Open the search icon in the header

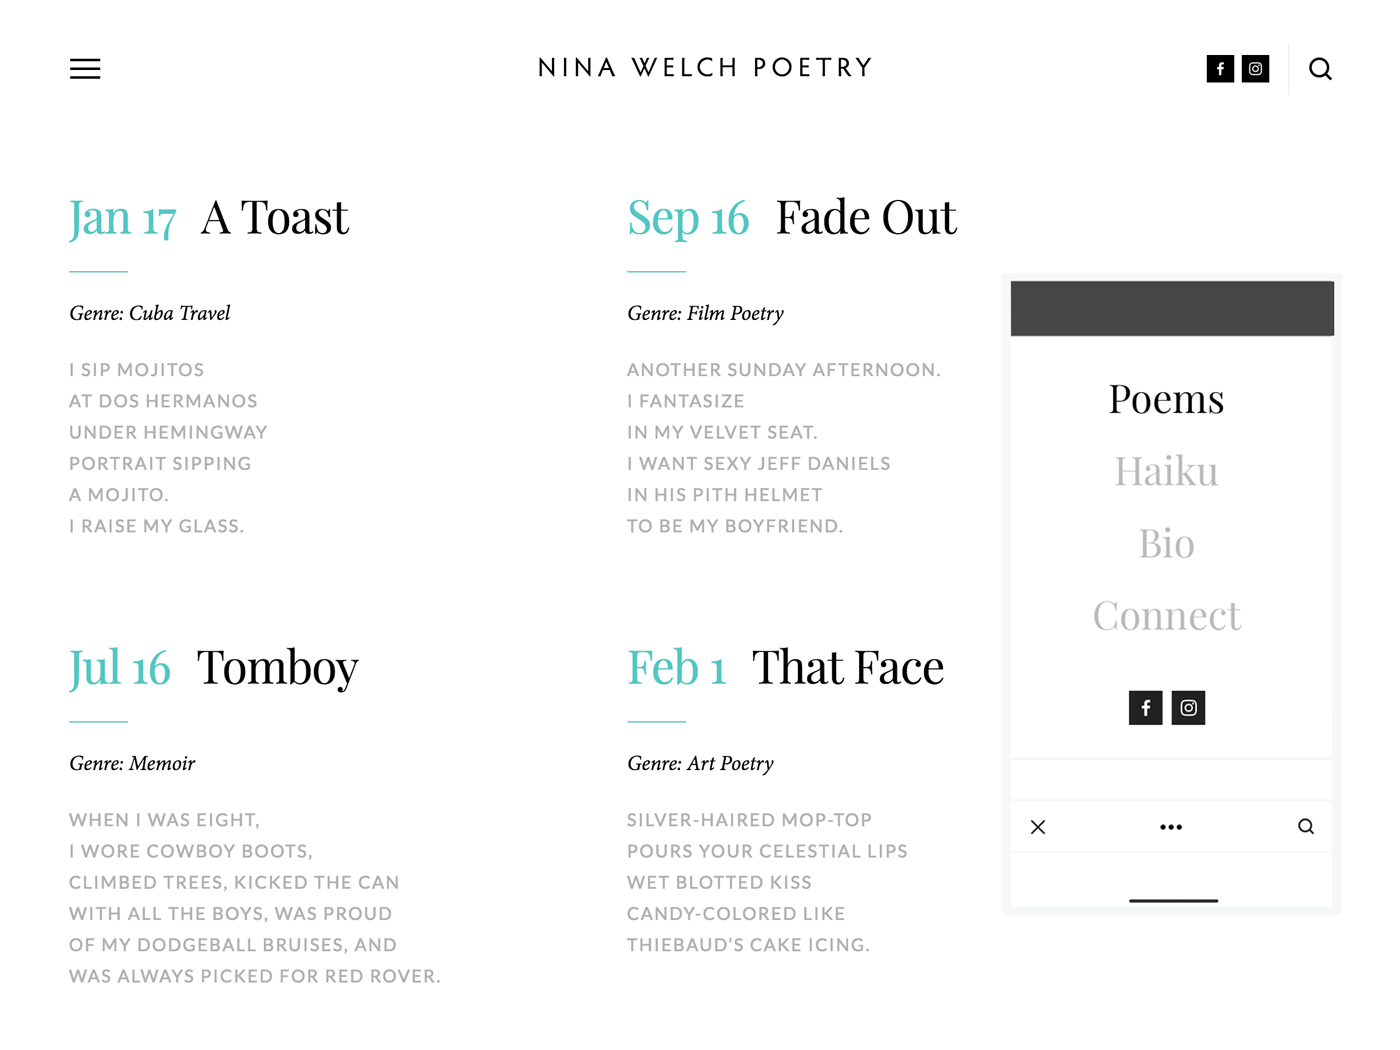(x=1320, y=69)
